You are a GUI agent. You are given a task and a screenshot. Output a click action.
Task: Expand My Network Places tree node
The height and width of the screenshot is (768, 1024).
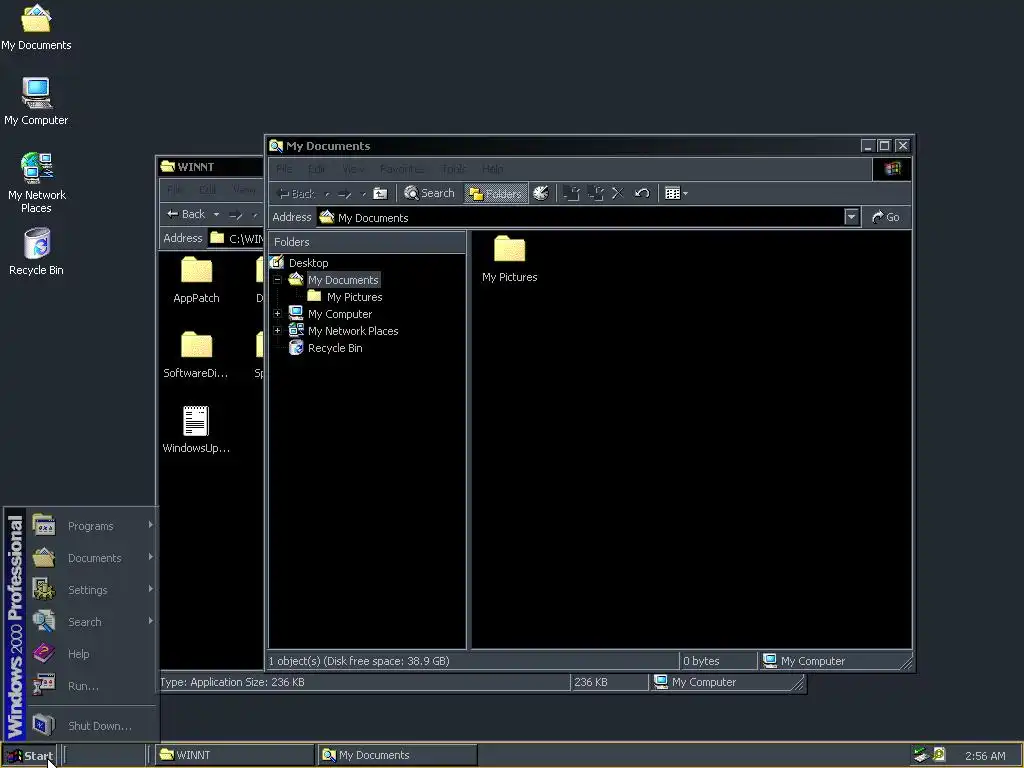click(x=278, y=330)
